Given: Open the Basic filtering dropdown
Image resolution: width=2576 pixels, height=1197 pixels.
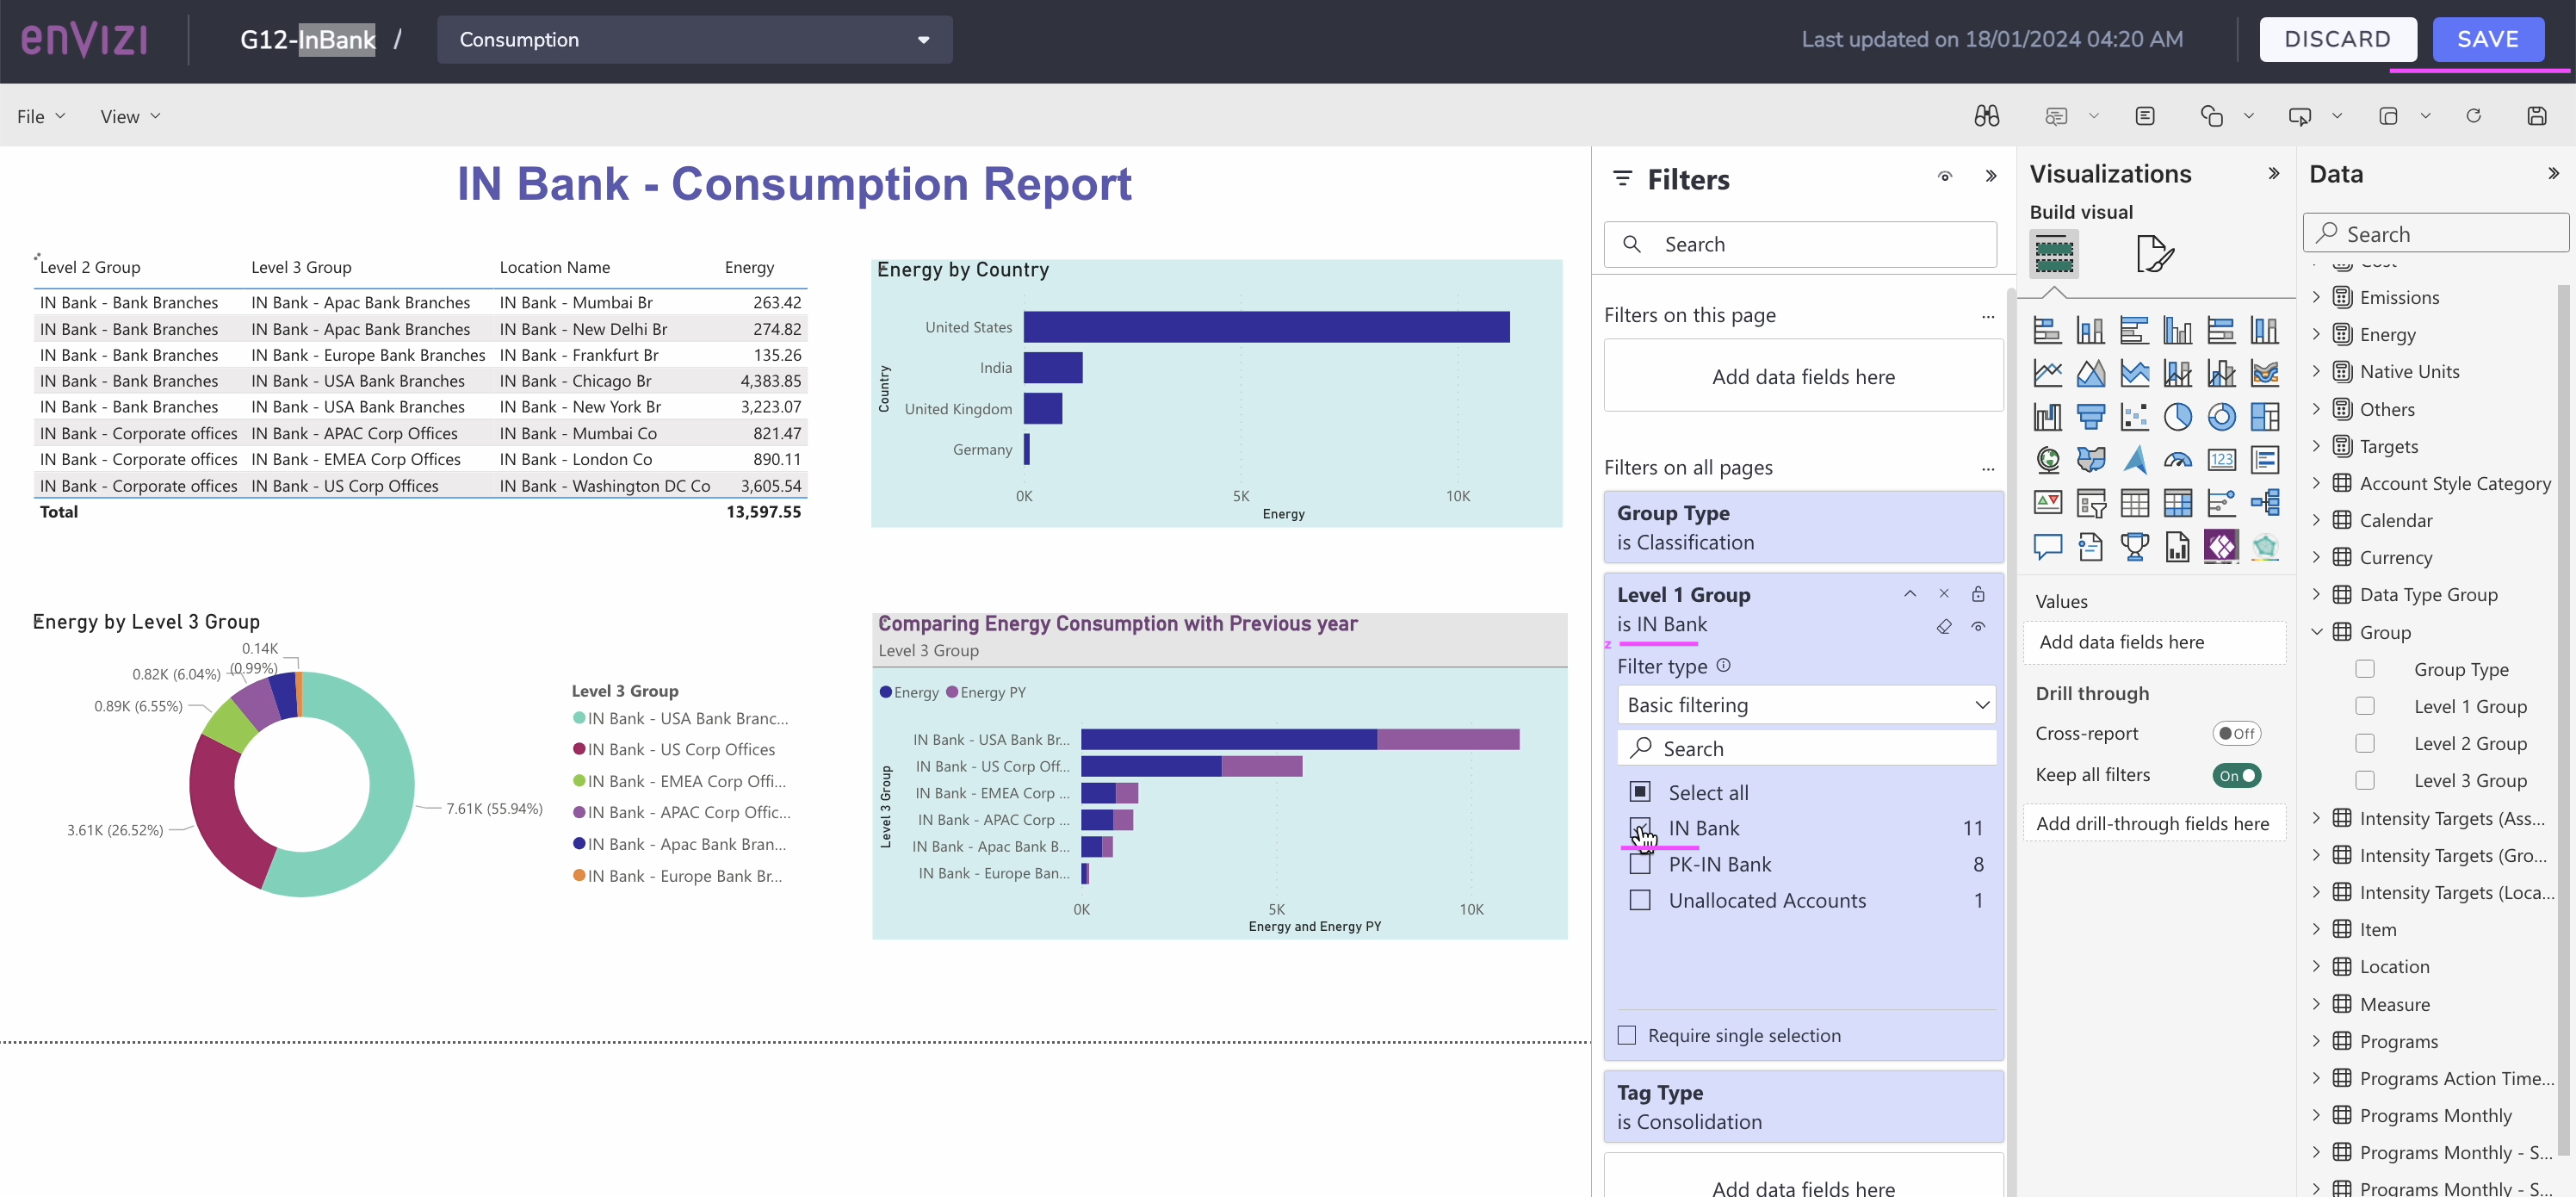Looking at the screenshot, I should [x=1805, y=704].
